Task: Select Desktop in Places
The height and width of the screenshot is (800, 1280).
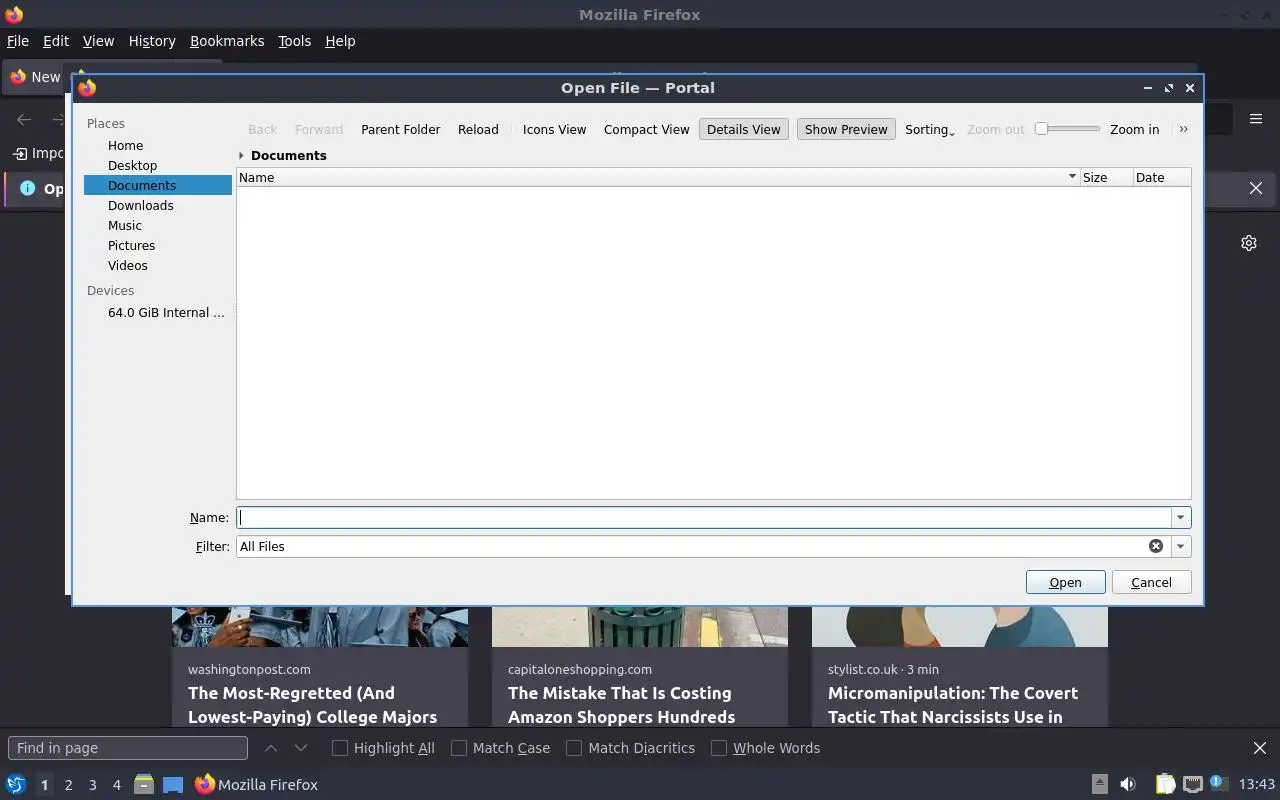Action: pyautogui.click(x=158, y=165)
